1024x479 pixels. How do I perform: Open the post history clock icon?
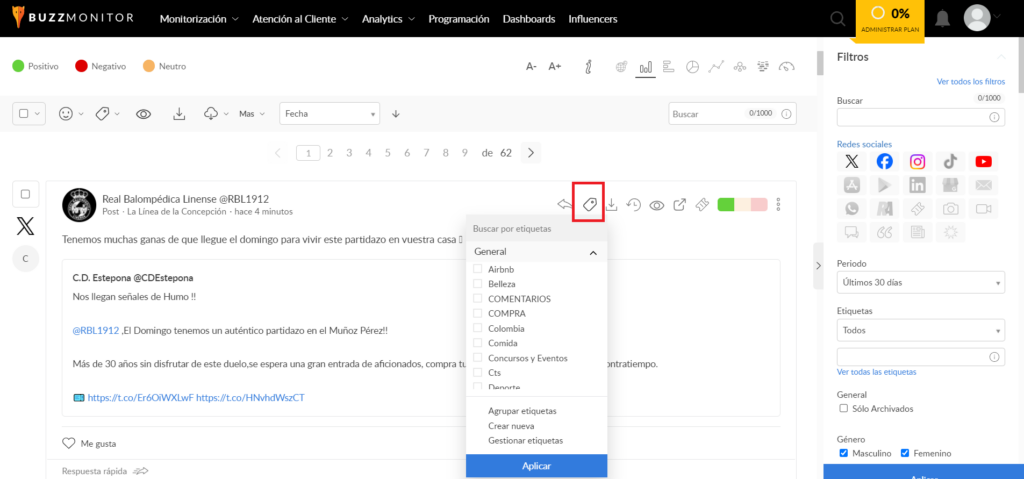(x=633, y=205)
